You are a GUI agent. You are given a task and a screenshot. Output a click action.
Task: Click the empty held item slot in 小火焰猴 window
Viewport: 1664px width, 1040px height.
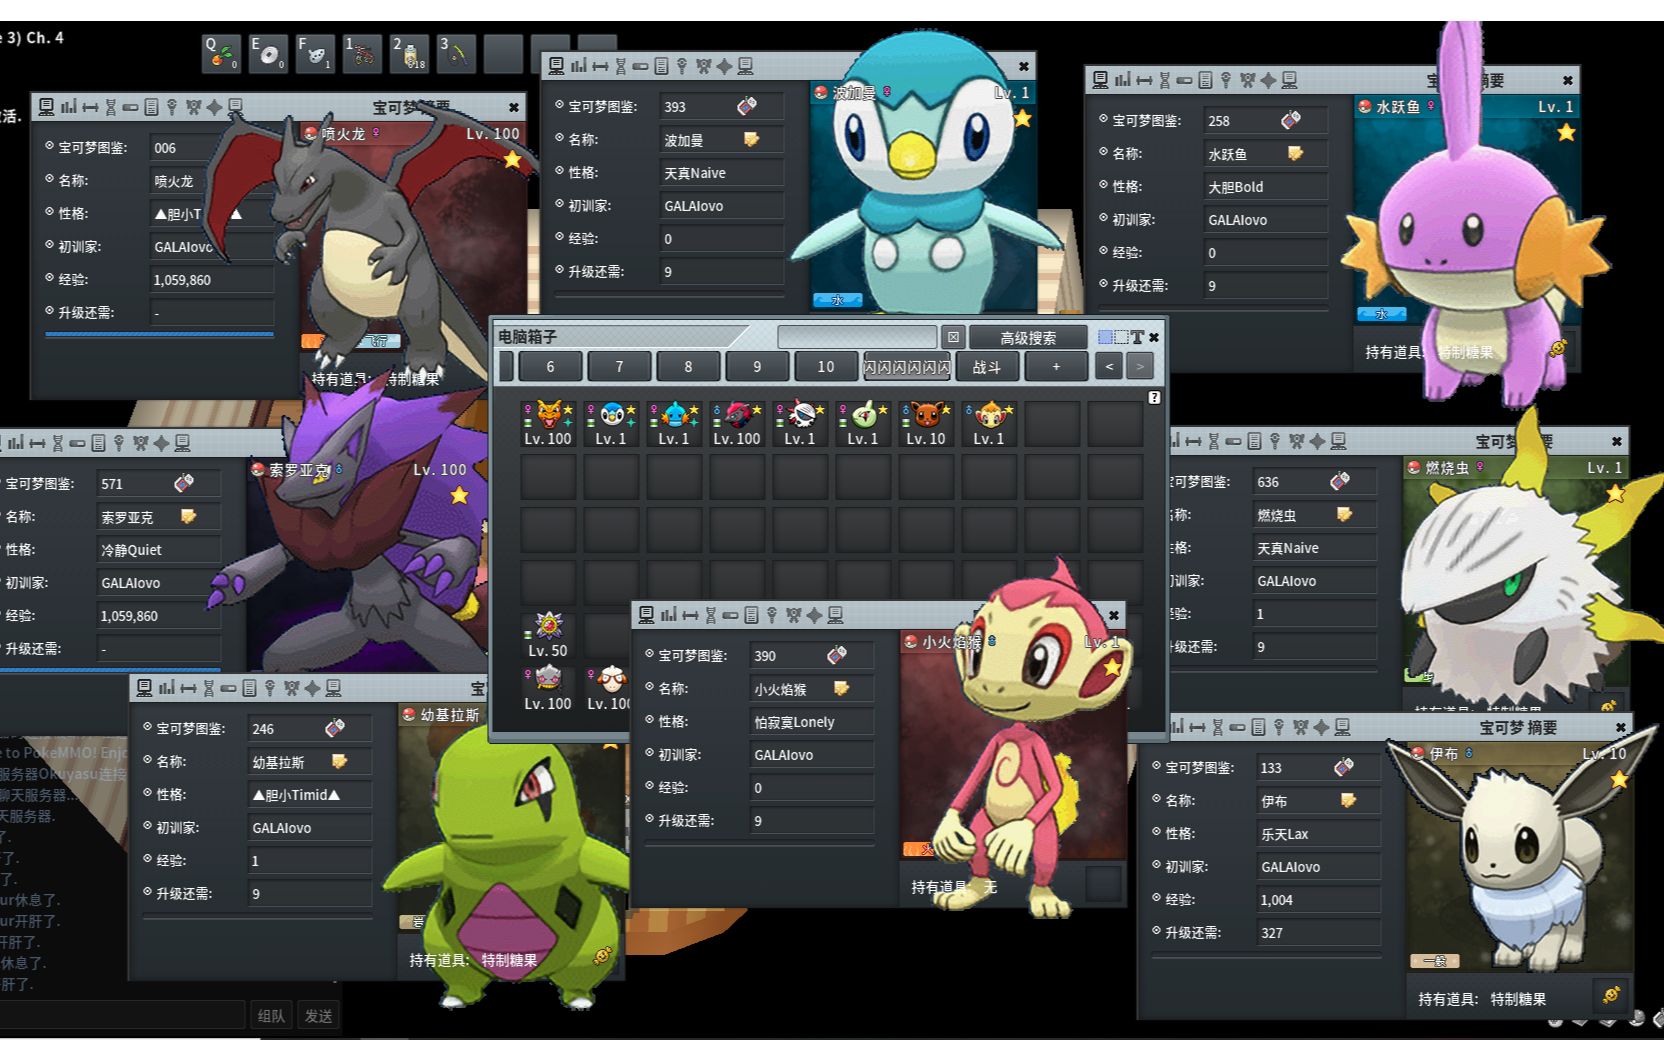click(1104, 884)
